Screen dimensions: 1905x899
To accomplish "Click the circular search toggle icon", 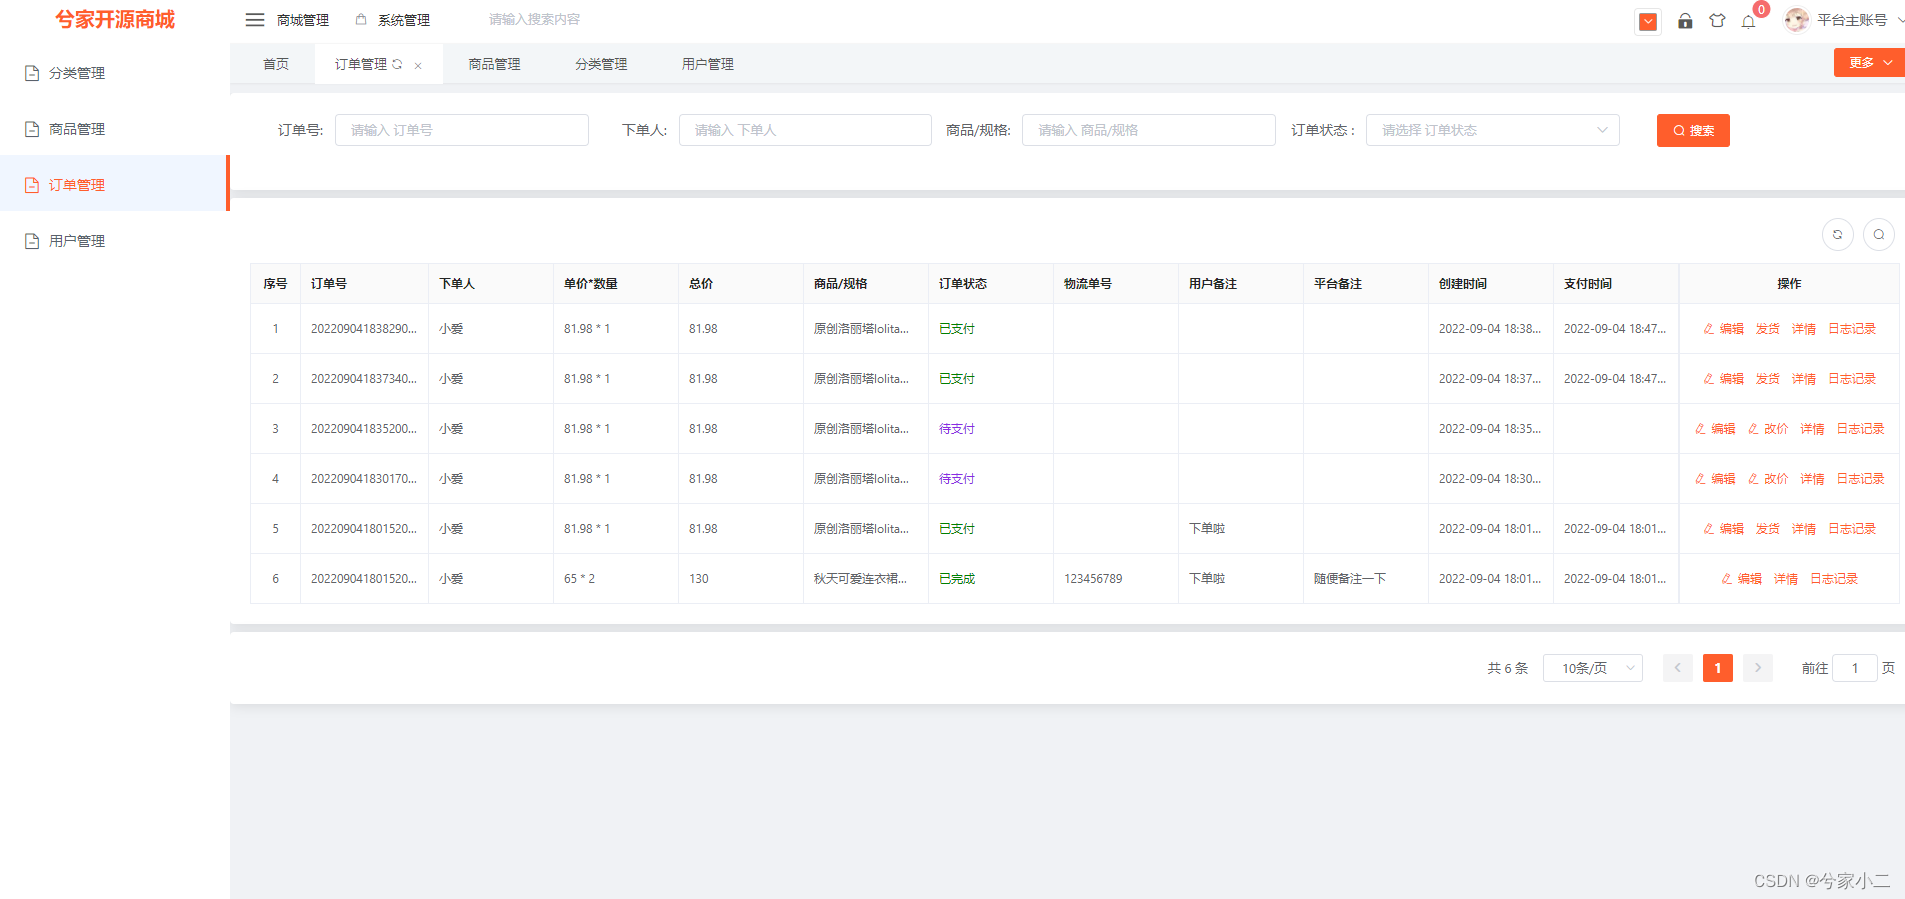I will click(x=1879, y=235).
